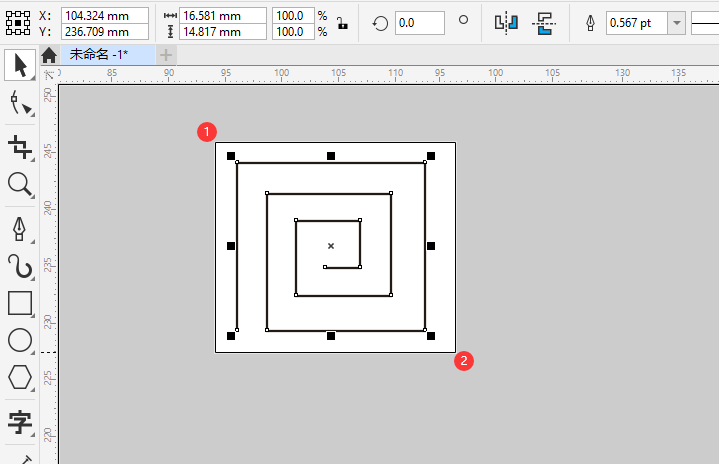Select the Ellipse tool
The height and width of the screenshot is (464, 719).
click(x=20, y=340)
